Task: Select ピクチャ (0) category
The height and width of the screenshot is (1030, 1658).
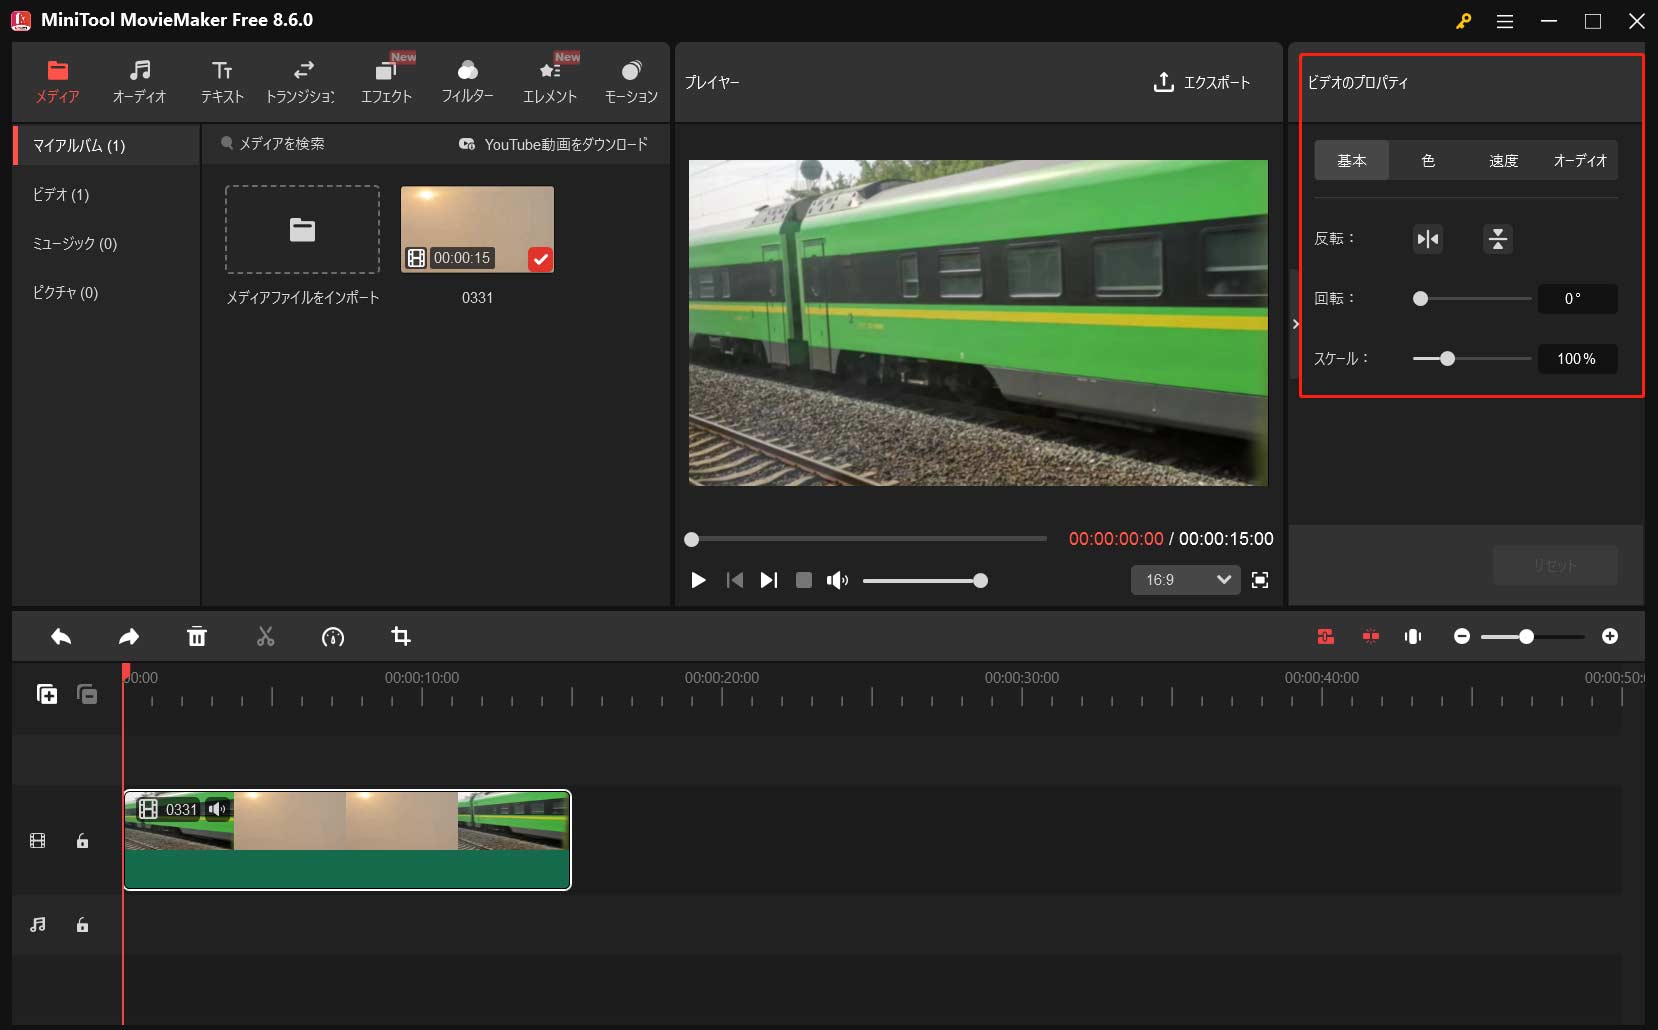Action: 65,292
